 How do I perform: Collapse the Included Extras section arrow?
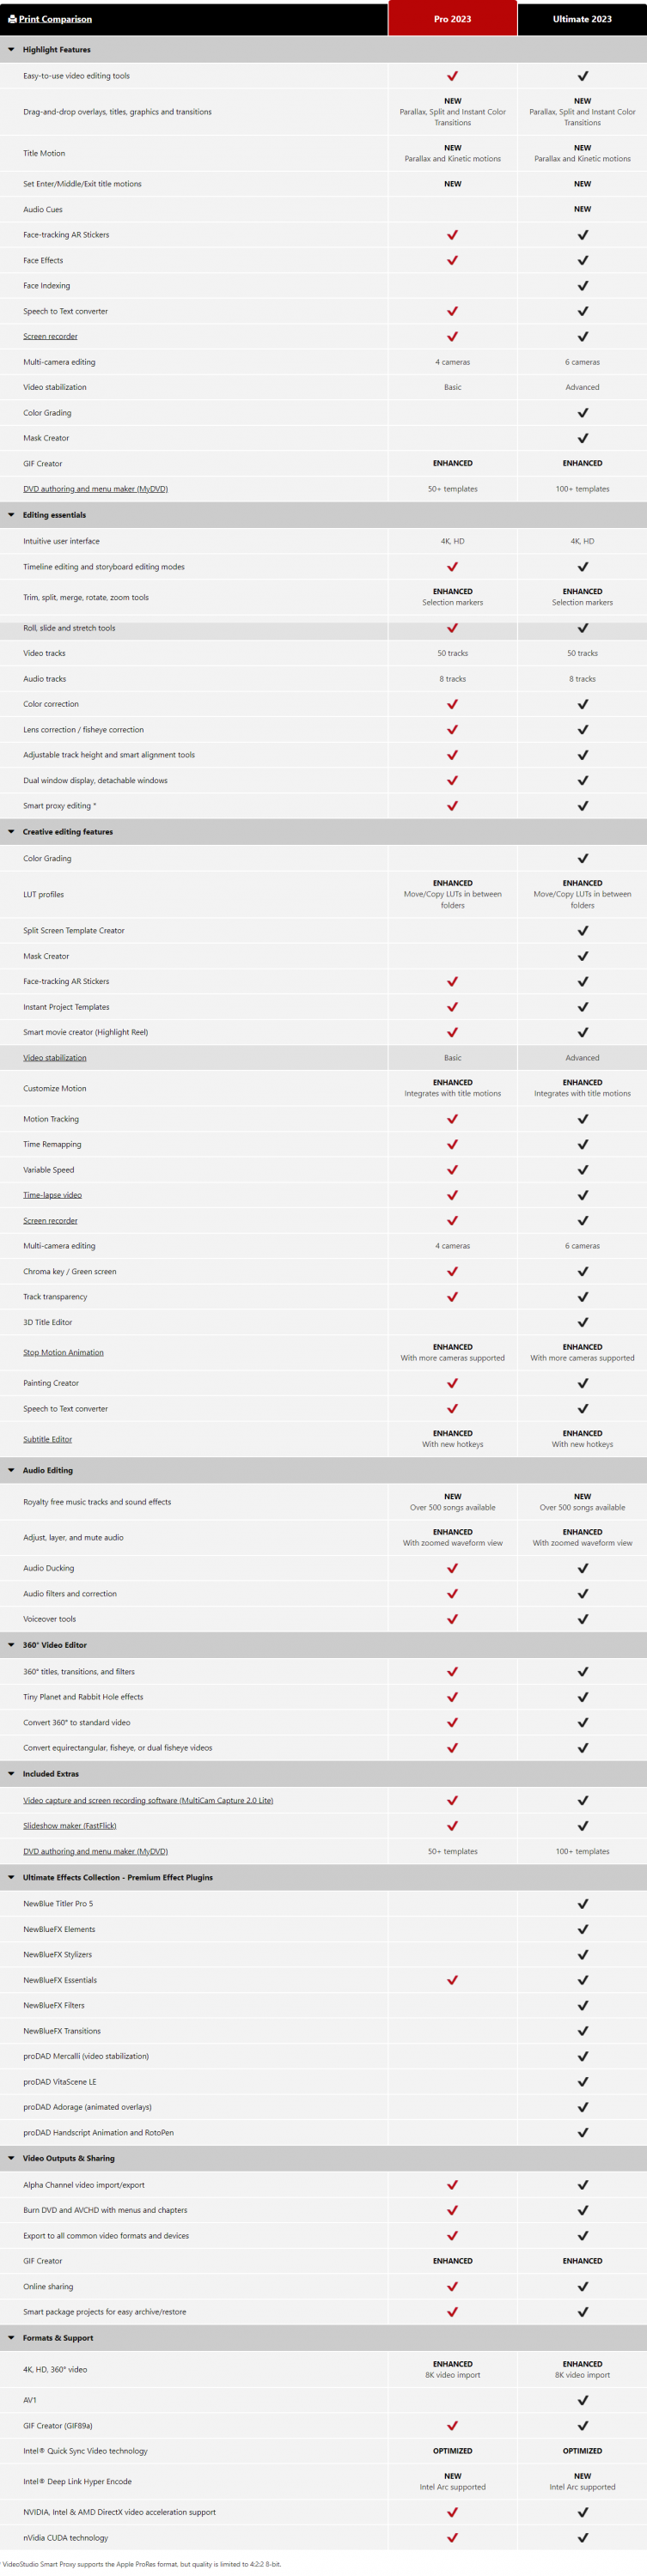point(11,1774)
